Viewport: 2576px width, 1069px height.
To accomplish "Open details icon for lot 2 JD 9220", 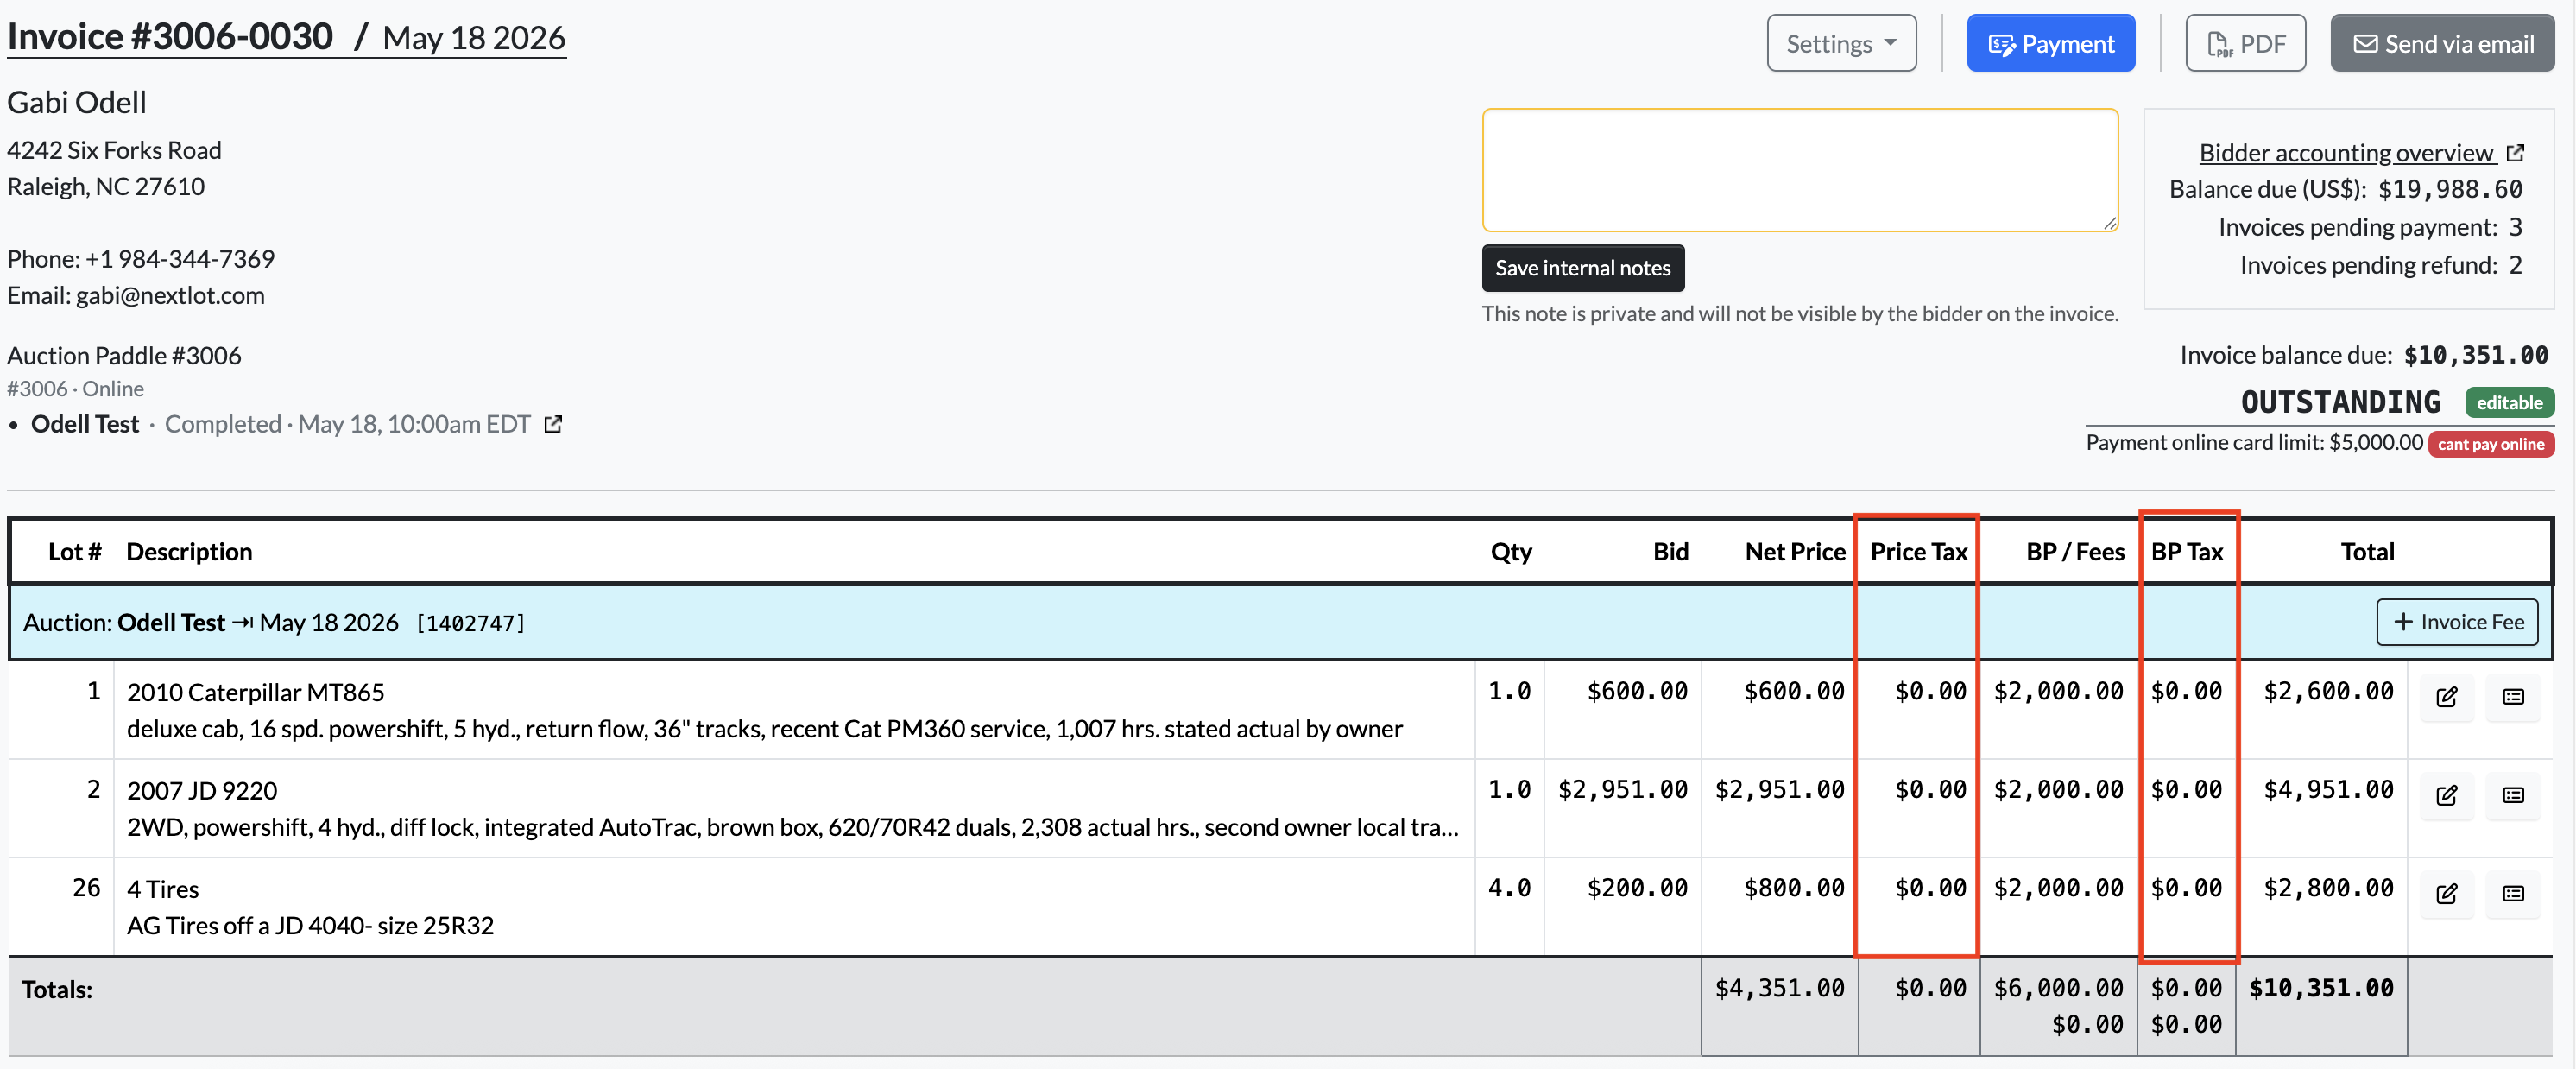I will tap(2513, 796).
